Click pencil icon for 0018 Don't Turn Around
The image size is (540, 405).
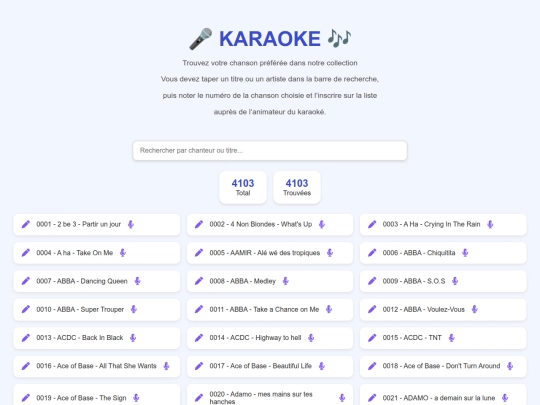372,366
